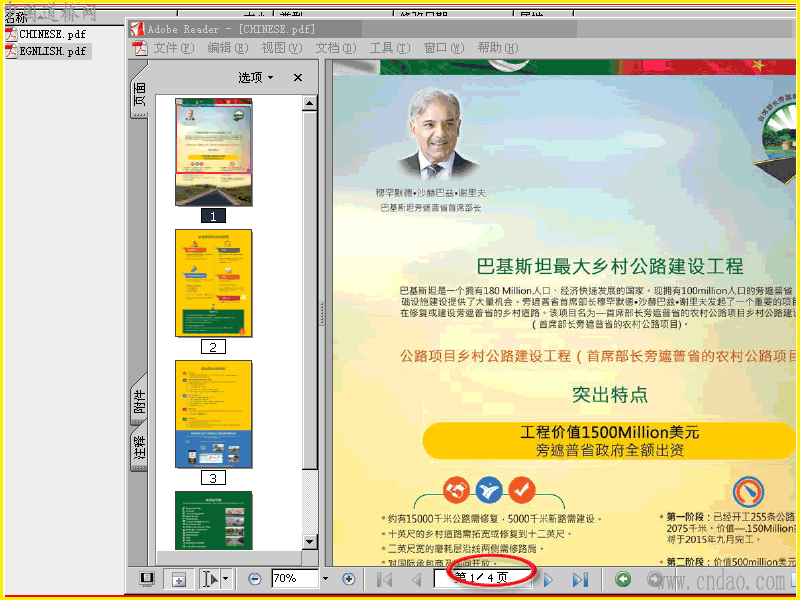Image resolution: width=800 pixels, height=600 pixels.
Task: Click the green previous view arrow
Action: [622, 580]
